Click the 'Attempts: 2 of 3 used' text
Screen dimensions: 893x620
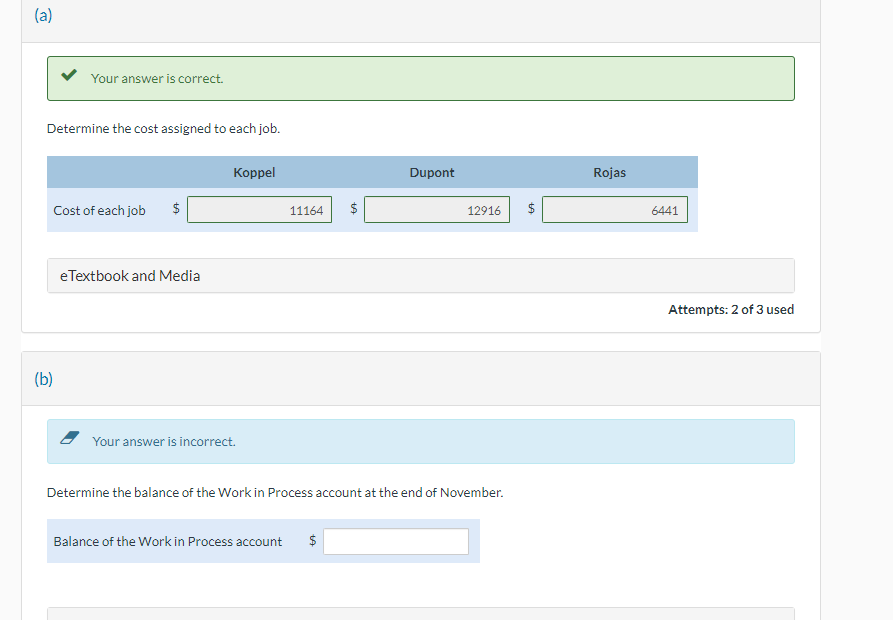pyautogui.click(x=731, y=309)
